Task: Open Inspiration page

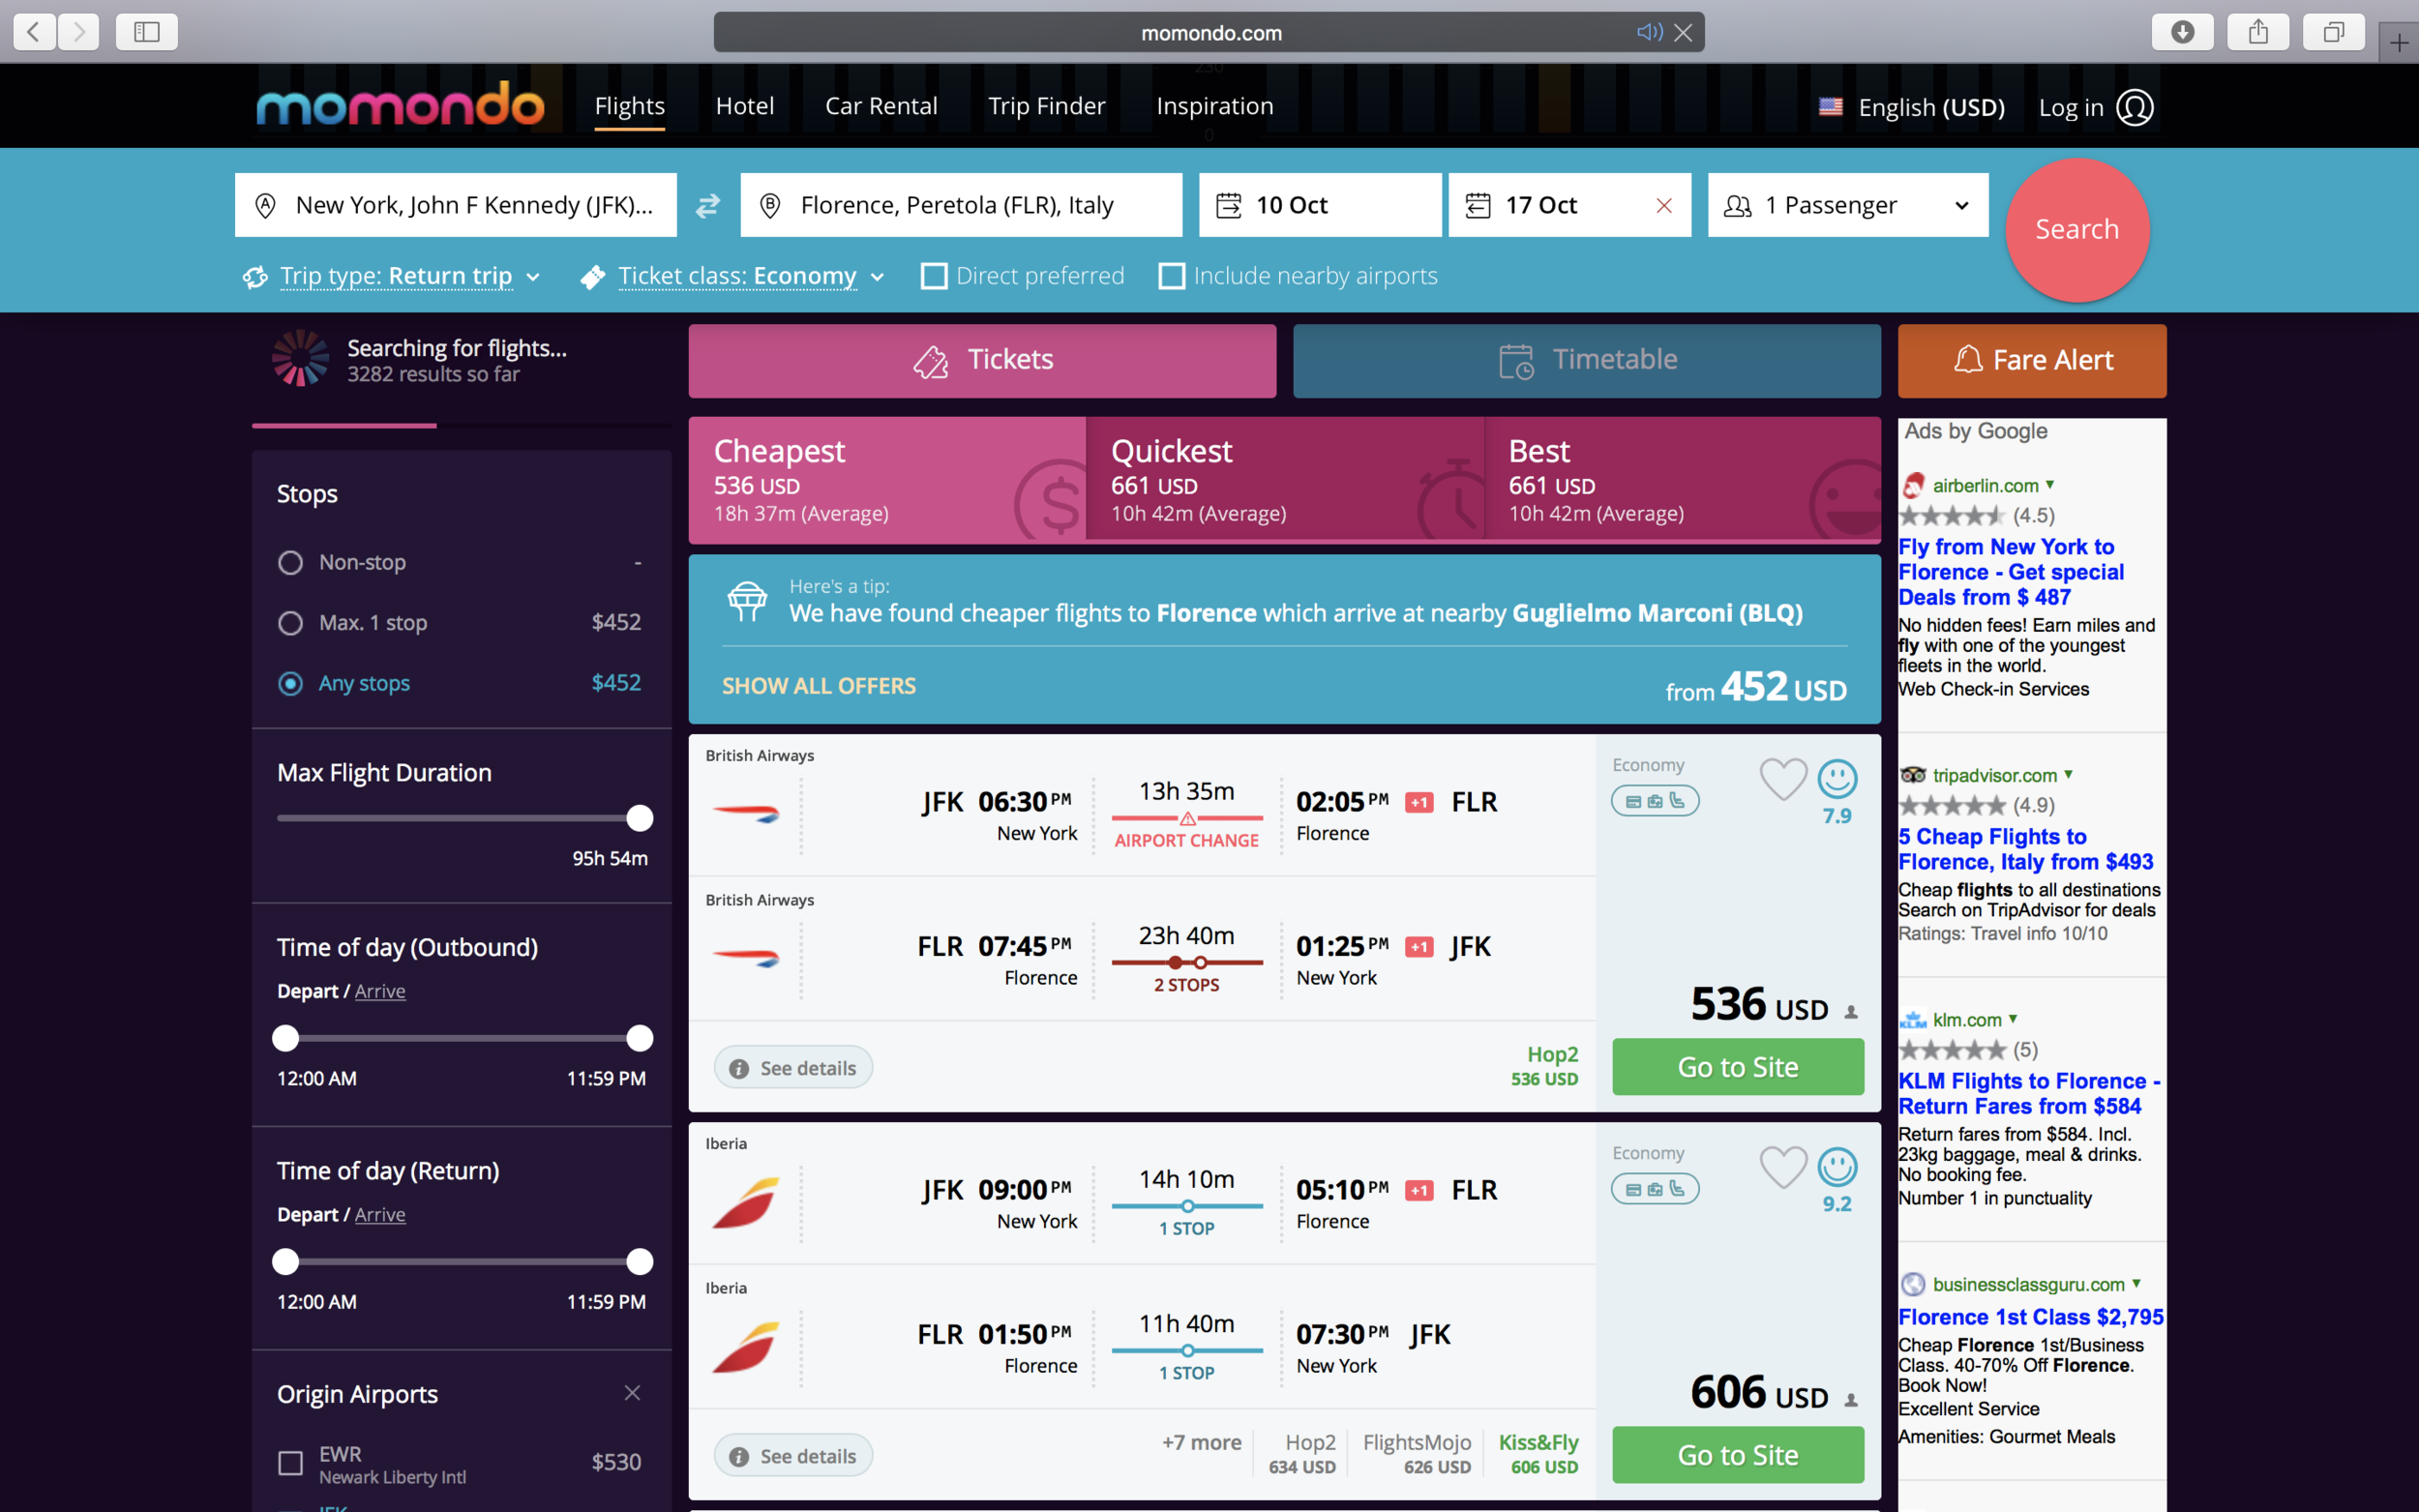Action: point(1215,106)
